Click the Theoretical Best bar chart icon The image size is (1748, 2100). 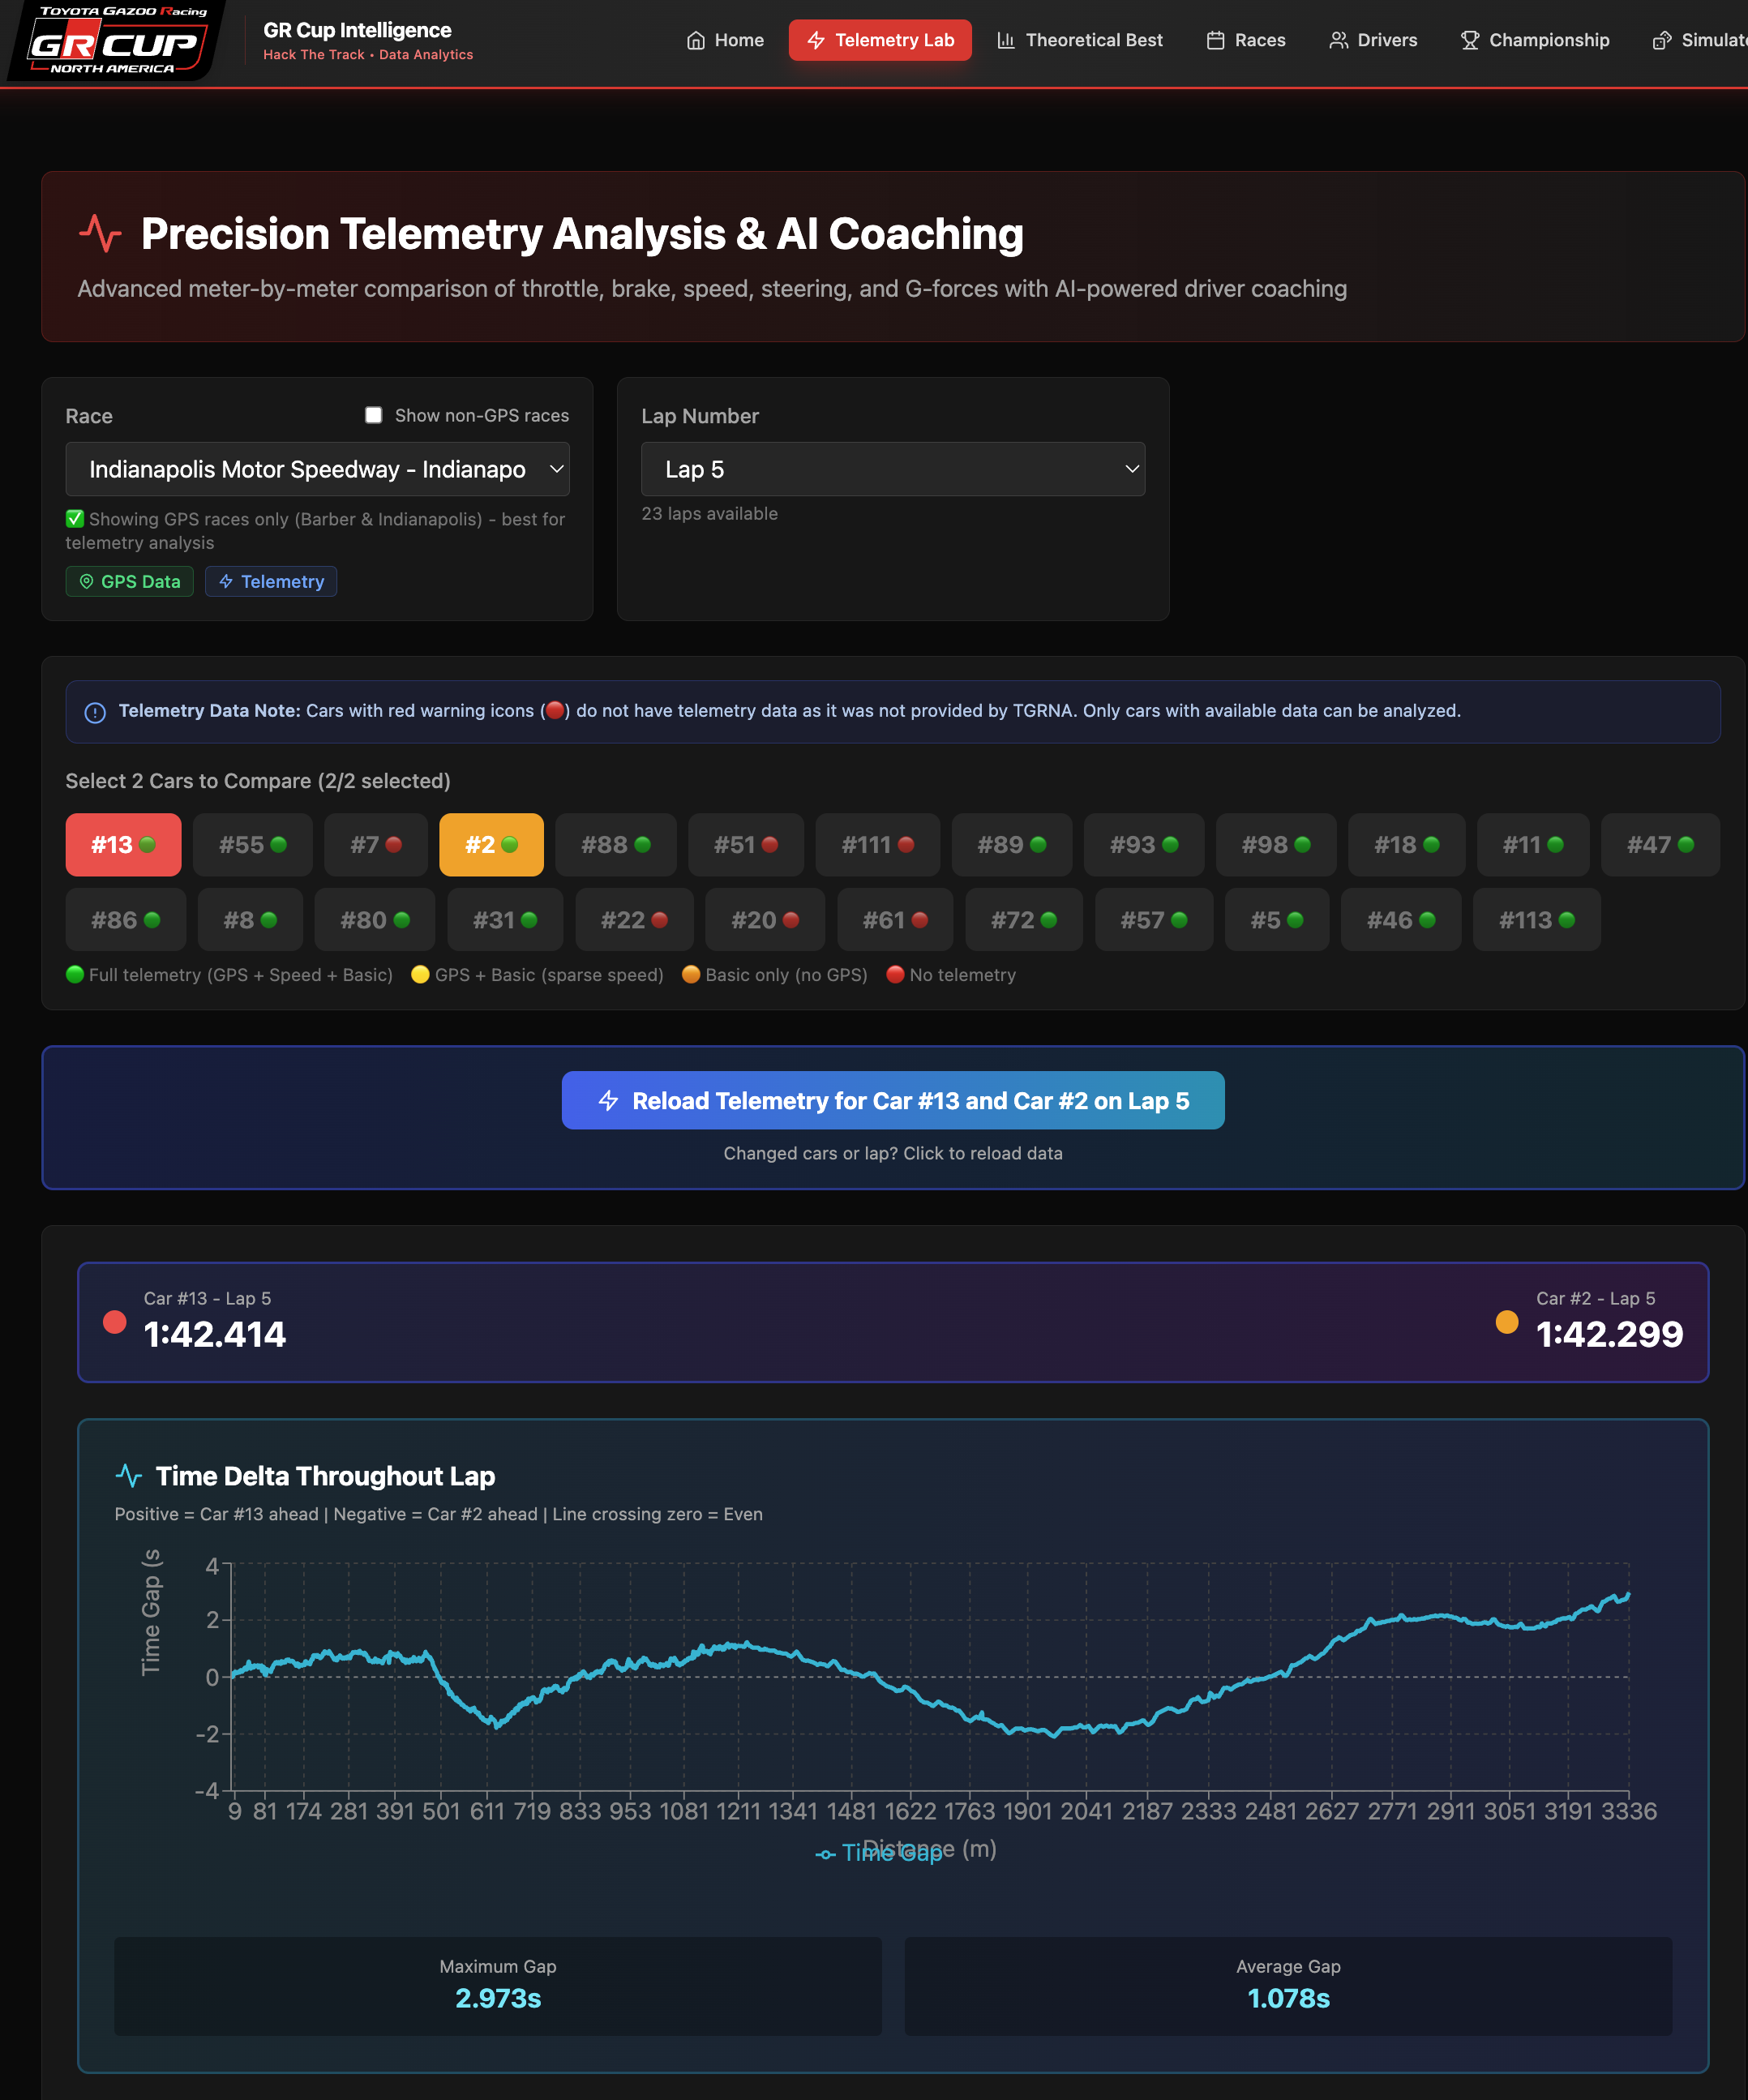tap(1006, 41)
